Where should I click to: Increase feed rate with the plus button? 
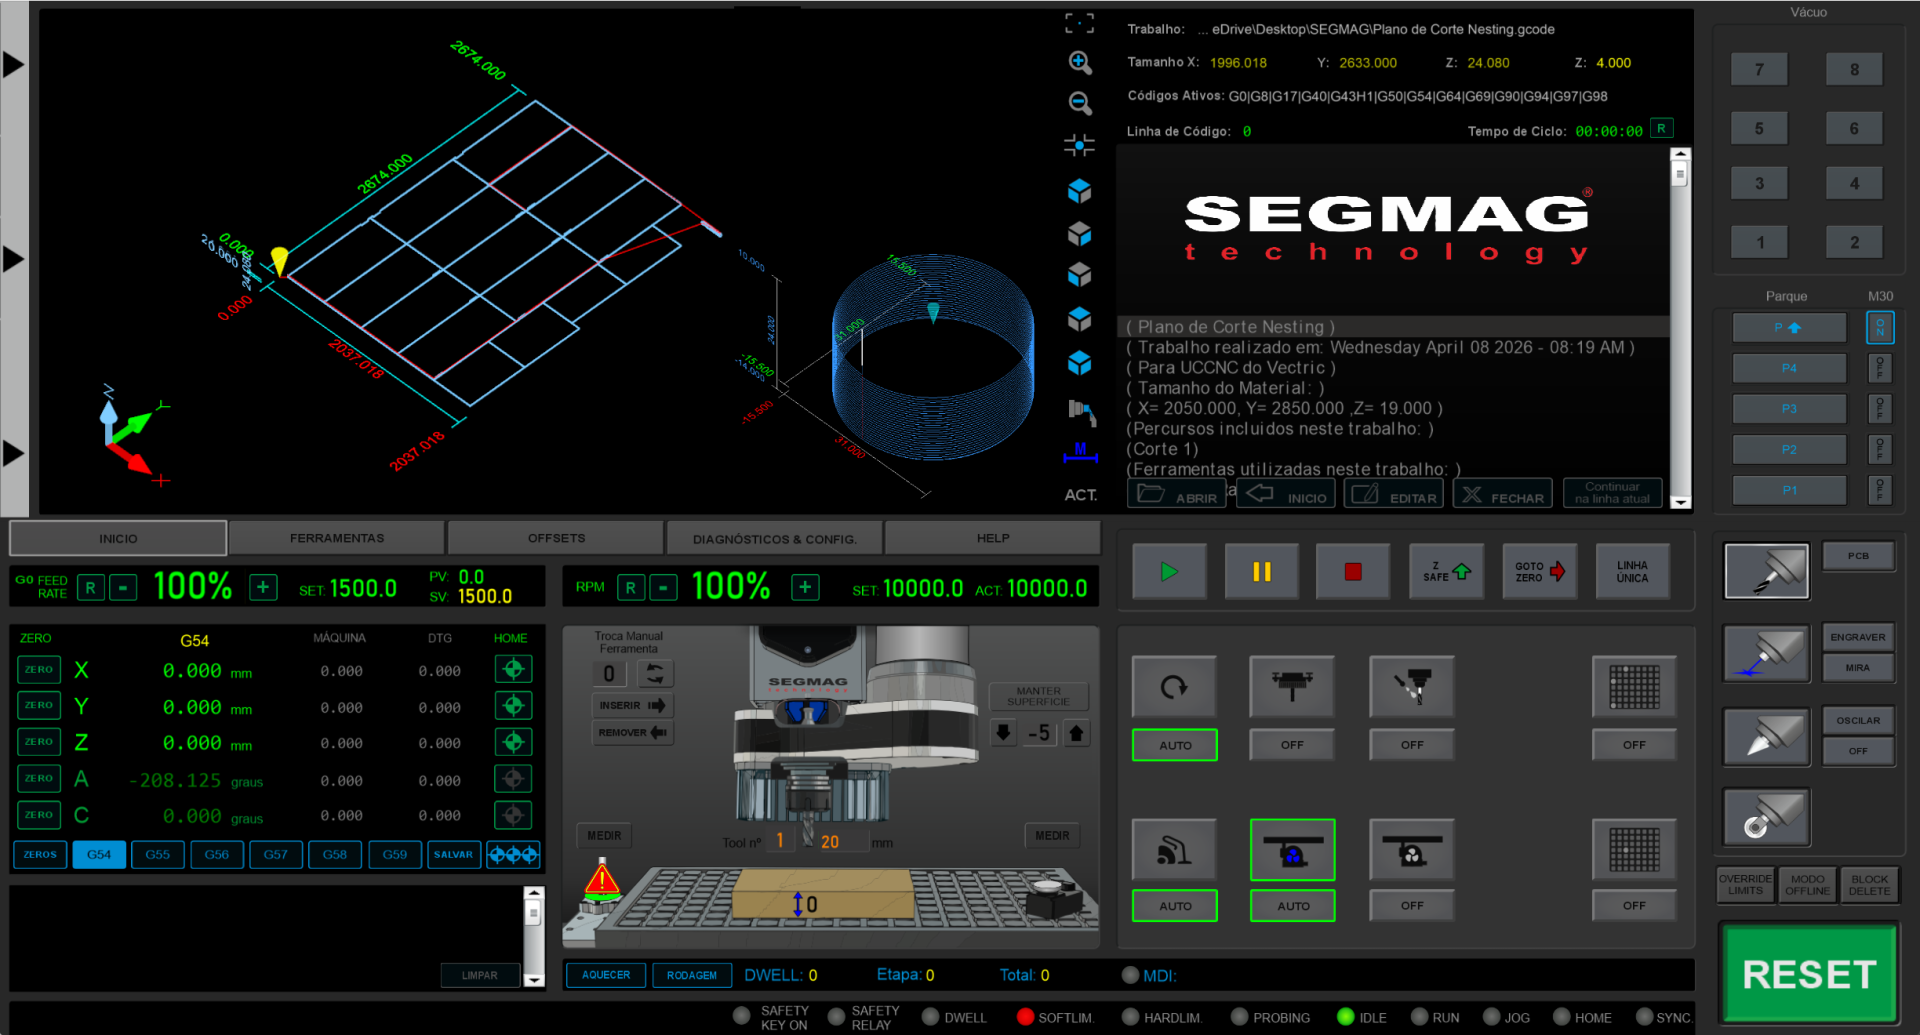coord(263,587)
